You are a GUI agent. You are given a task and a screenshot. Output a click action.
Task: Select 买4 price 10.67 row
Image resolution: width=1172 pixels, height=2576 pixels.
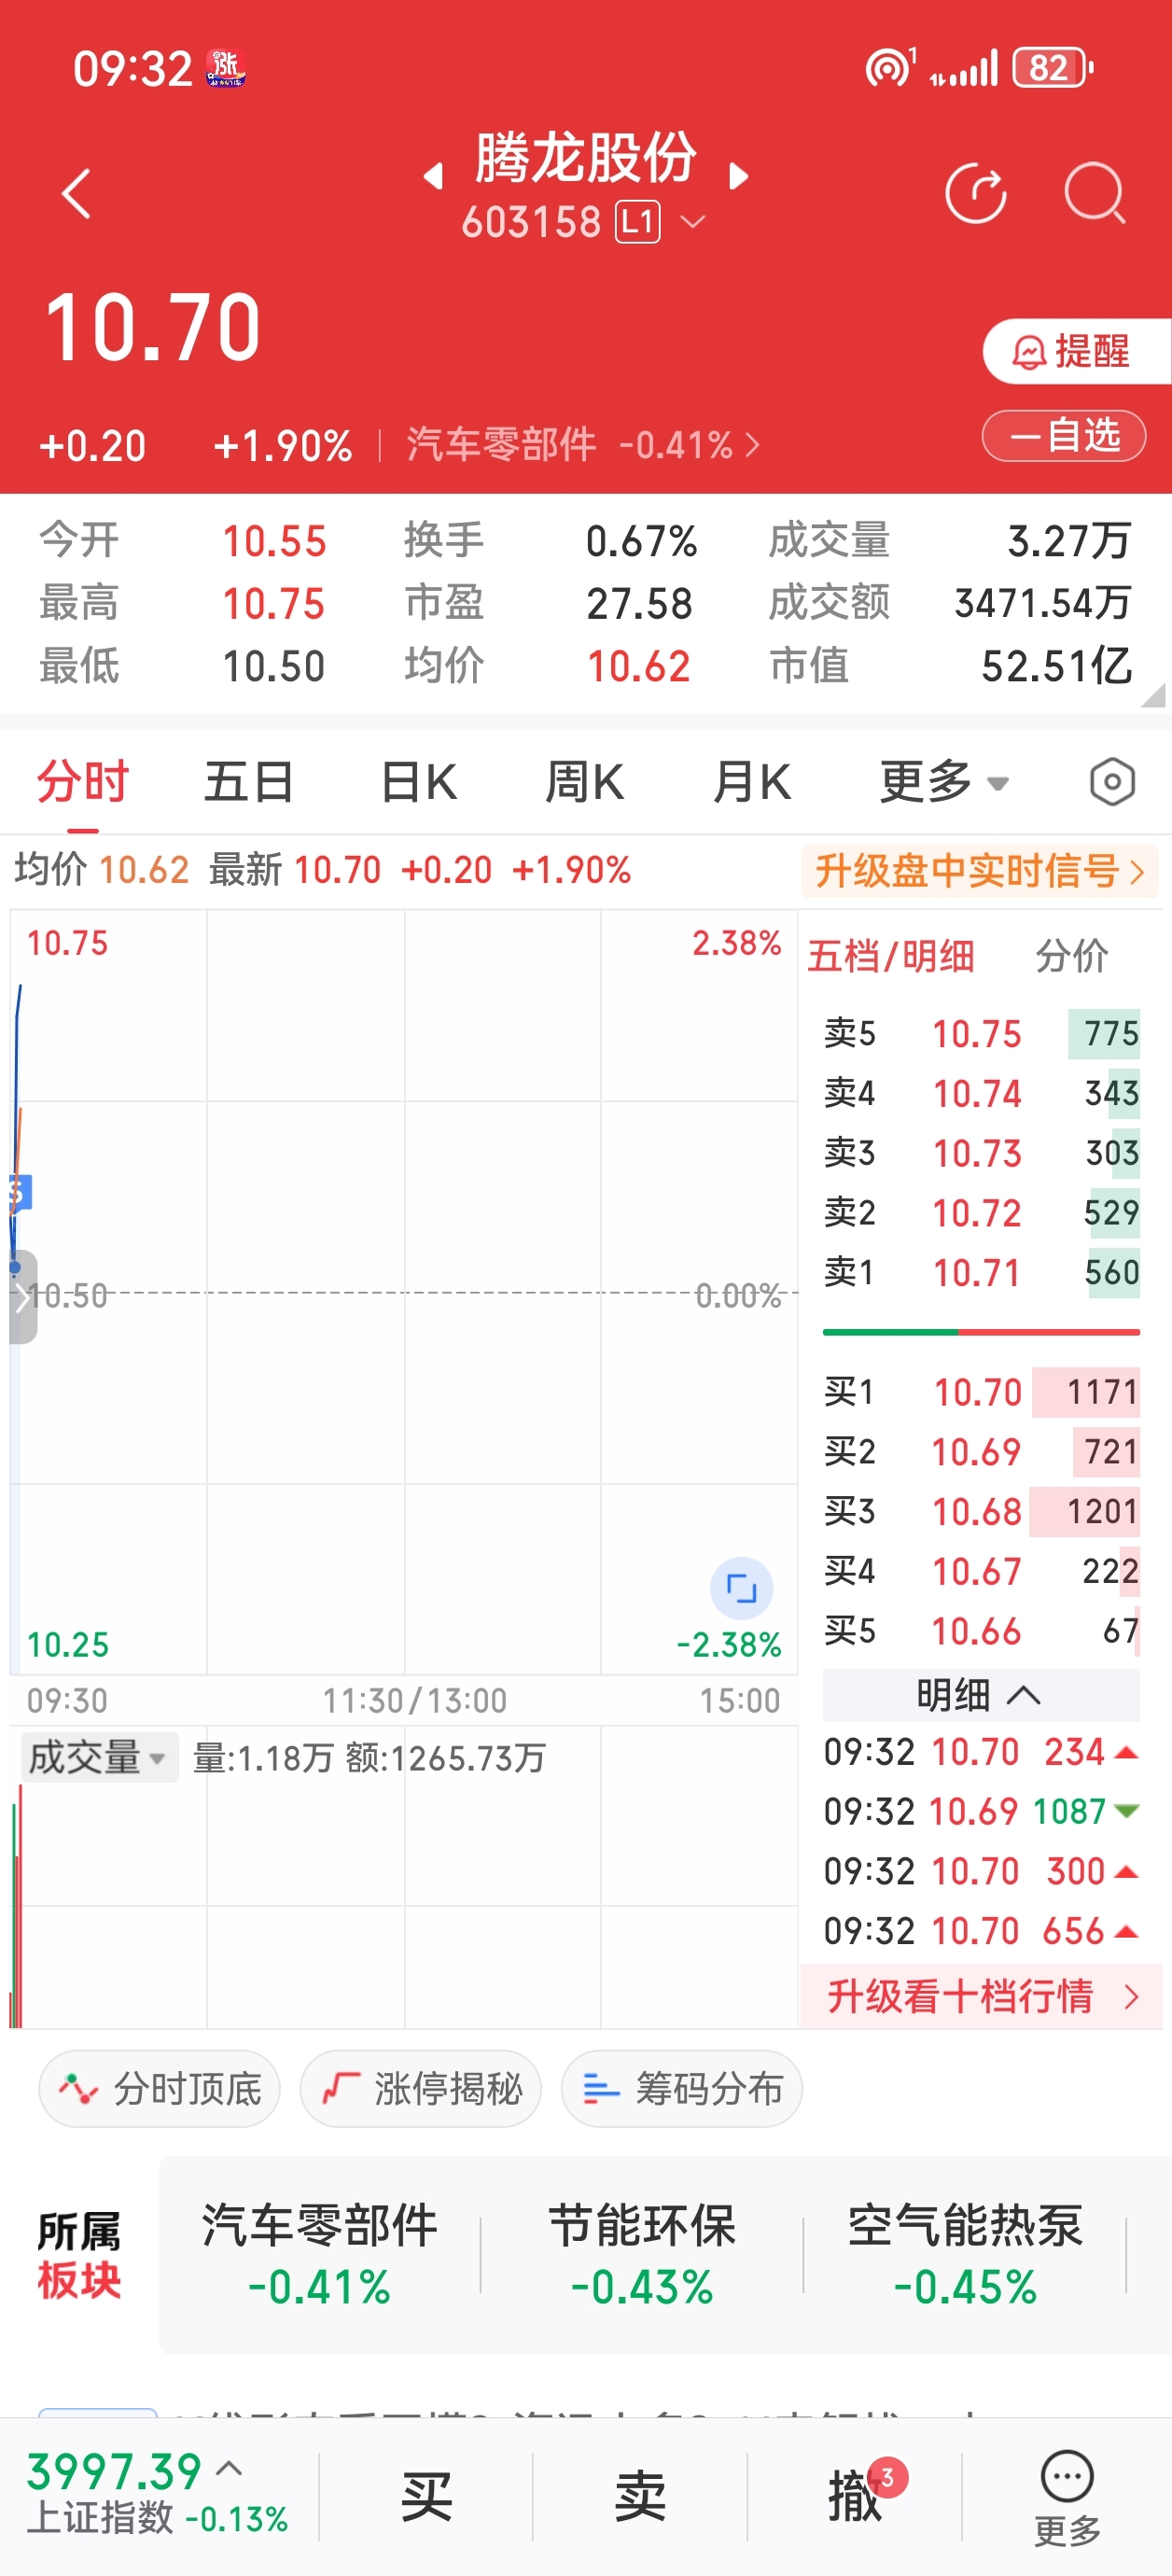click(981, 1571)
